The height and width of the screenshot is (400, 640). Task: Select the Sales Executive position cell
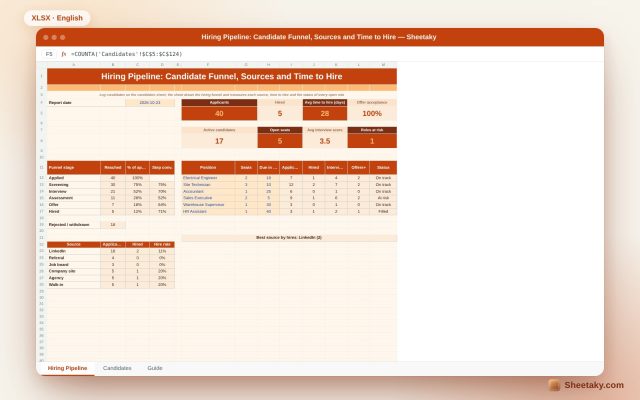pos(208,198)
